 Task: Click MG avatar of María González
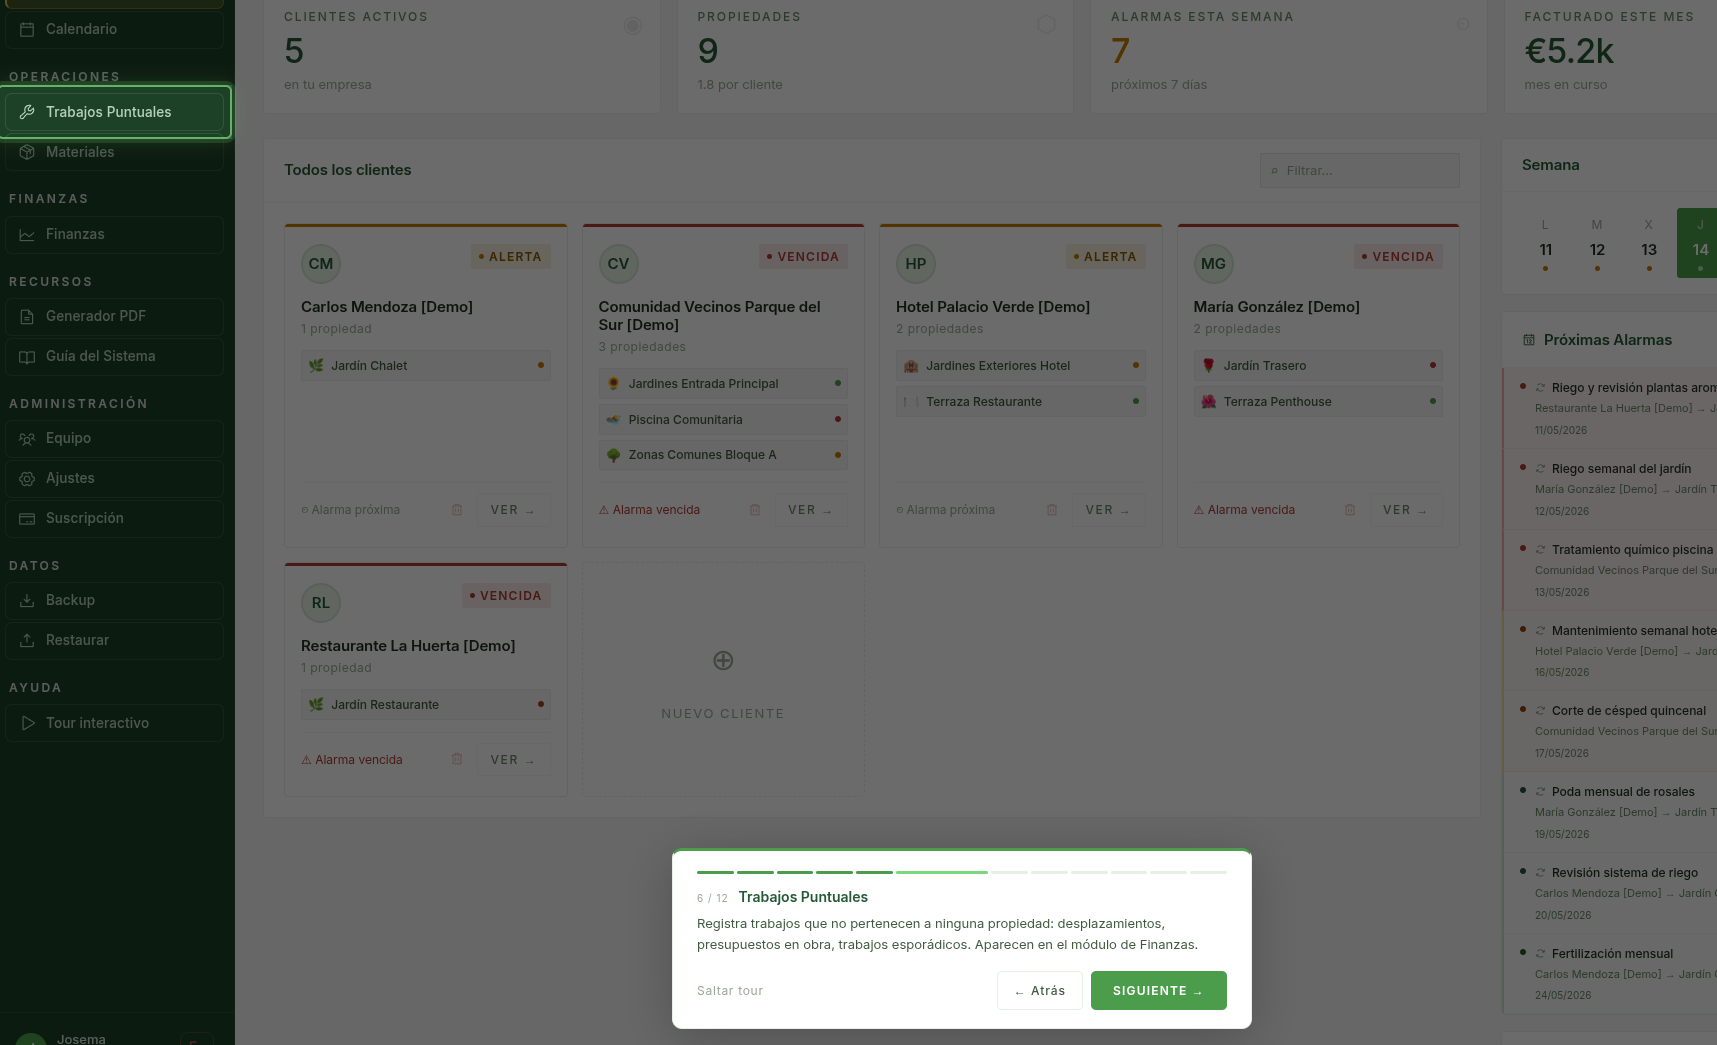click(x=1213, y=264)
